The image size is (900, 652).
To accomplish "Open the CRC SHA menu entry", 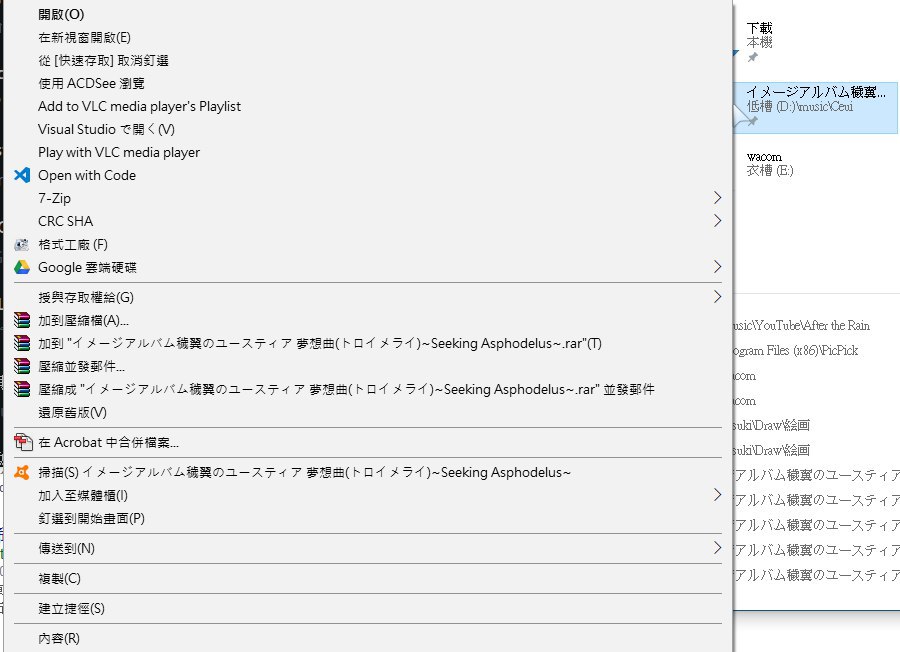I will (x=367, y=221).
